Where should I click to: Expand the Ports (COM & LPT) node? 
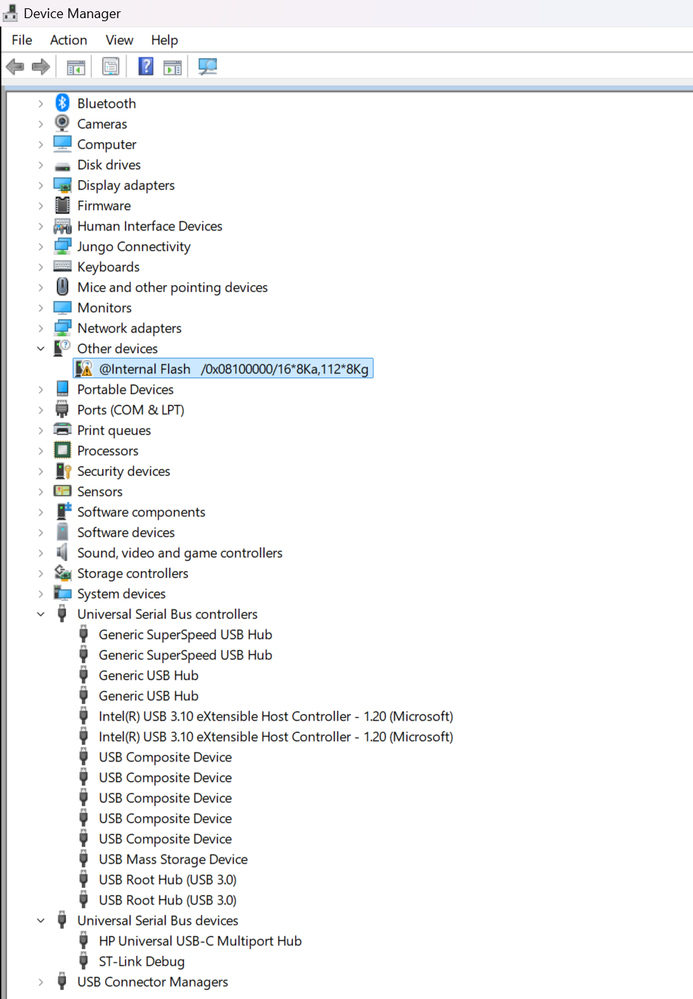[41, 410]
